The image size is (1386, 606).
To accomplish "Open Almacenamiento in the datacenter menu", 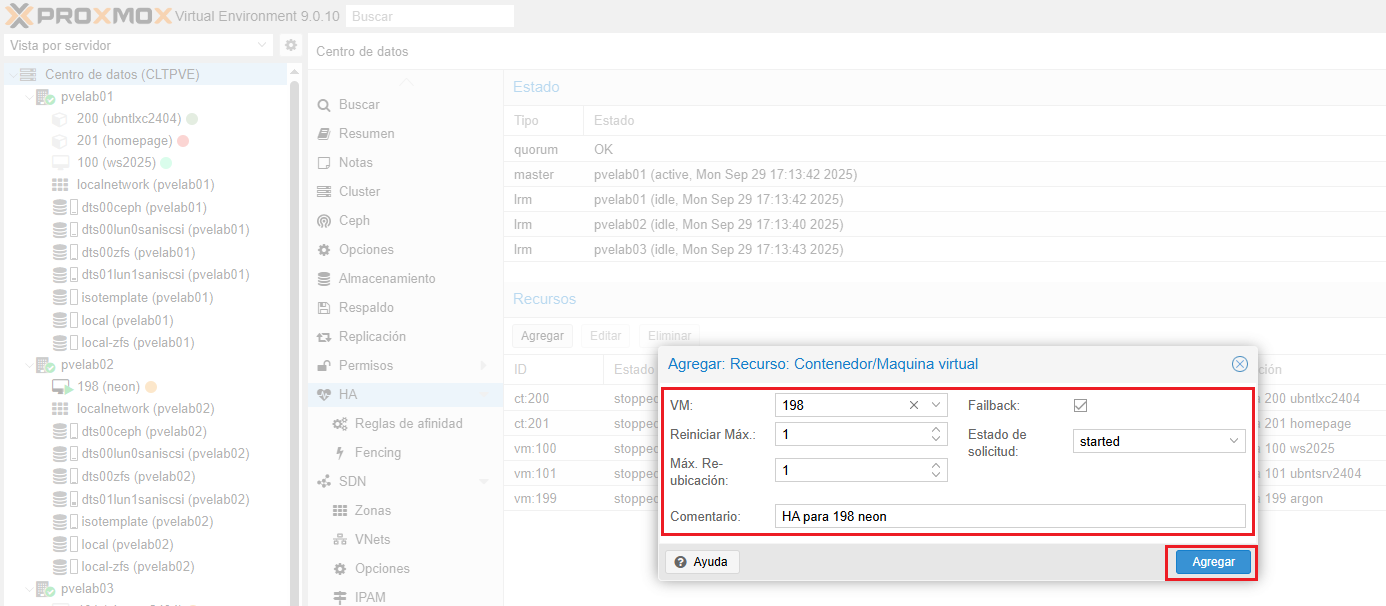I will [387, 279].
